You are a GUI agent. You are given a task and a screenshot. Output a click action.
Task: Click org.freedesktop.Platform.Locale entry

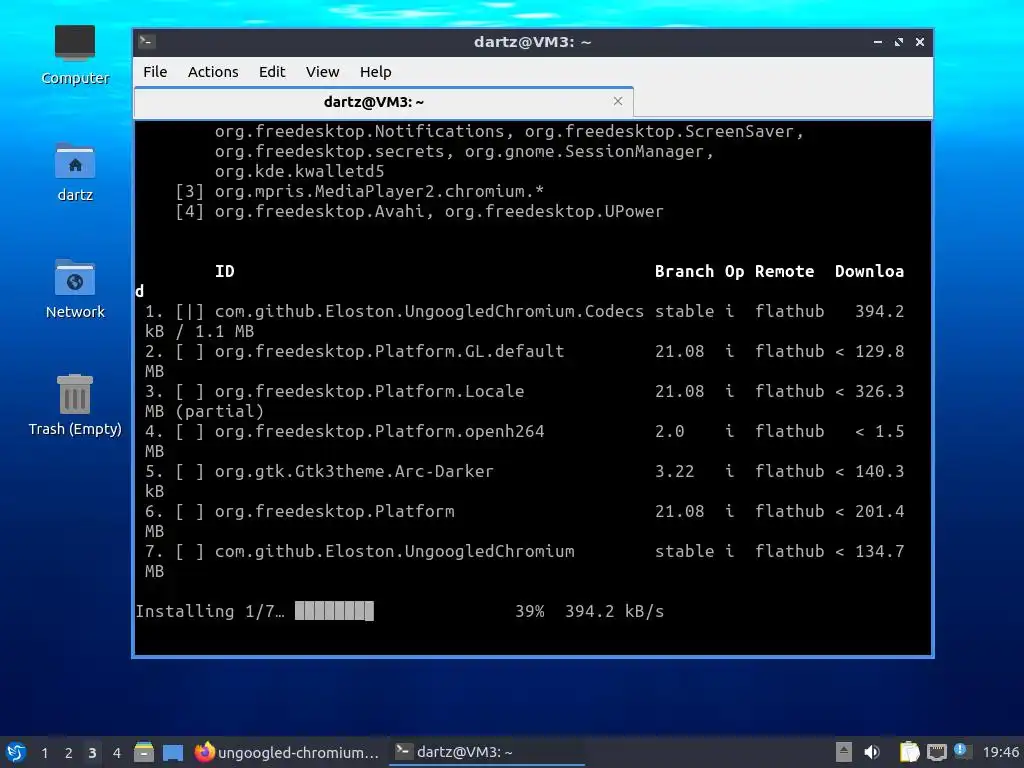pos(370,391)
